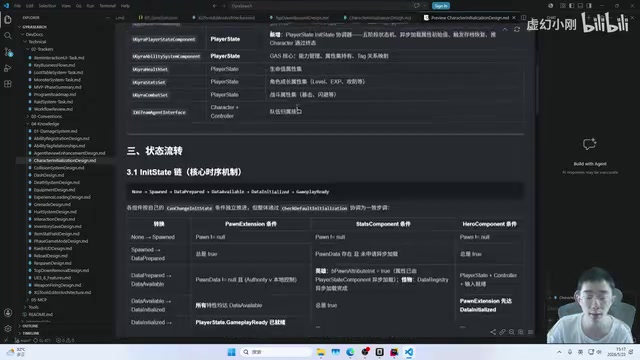Collapse the 04-Knowledge folder
The image size is (640, 360).
tap(45, 124)
